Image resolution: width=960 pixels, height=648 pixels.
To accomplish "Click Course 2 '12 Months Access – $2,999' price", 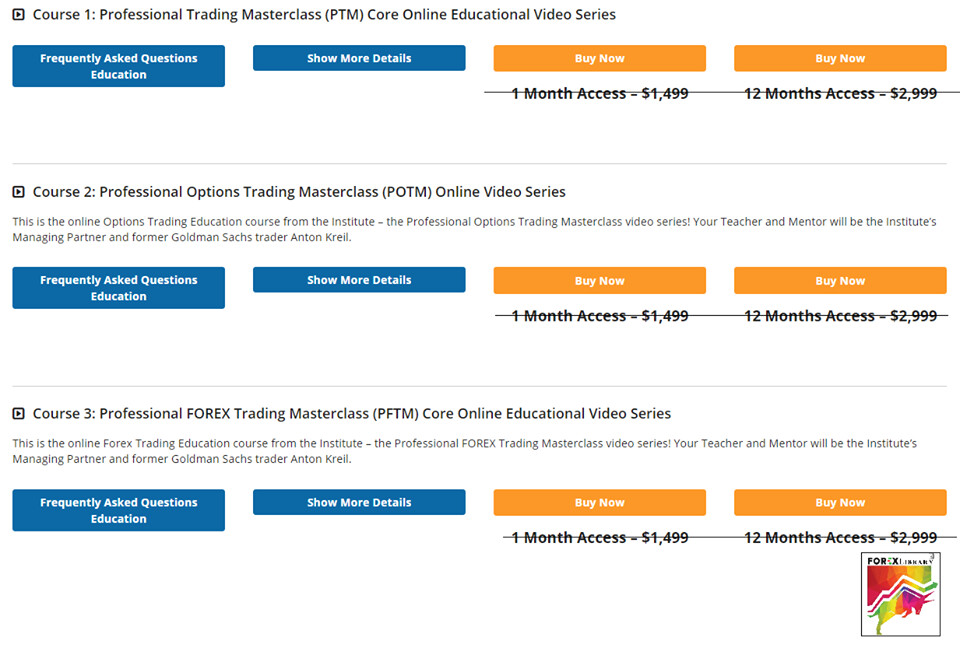I will [x=840, y=316].
